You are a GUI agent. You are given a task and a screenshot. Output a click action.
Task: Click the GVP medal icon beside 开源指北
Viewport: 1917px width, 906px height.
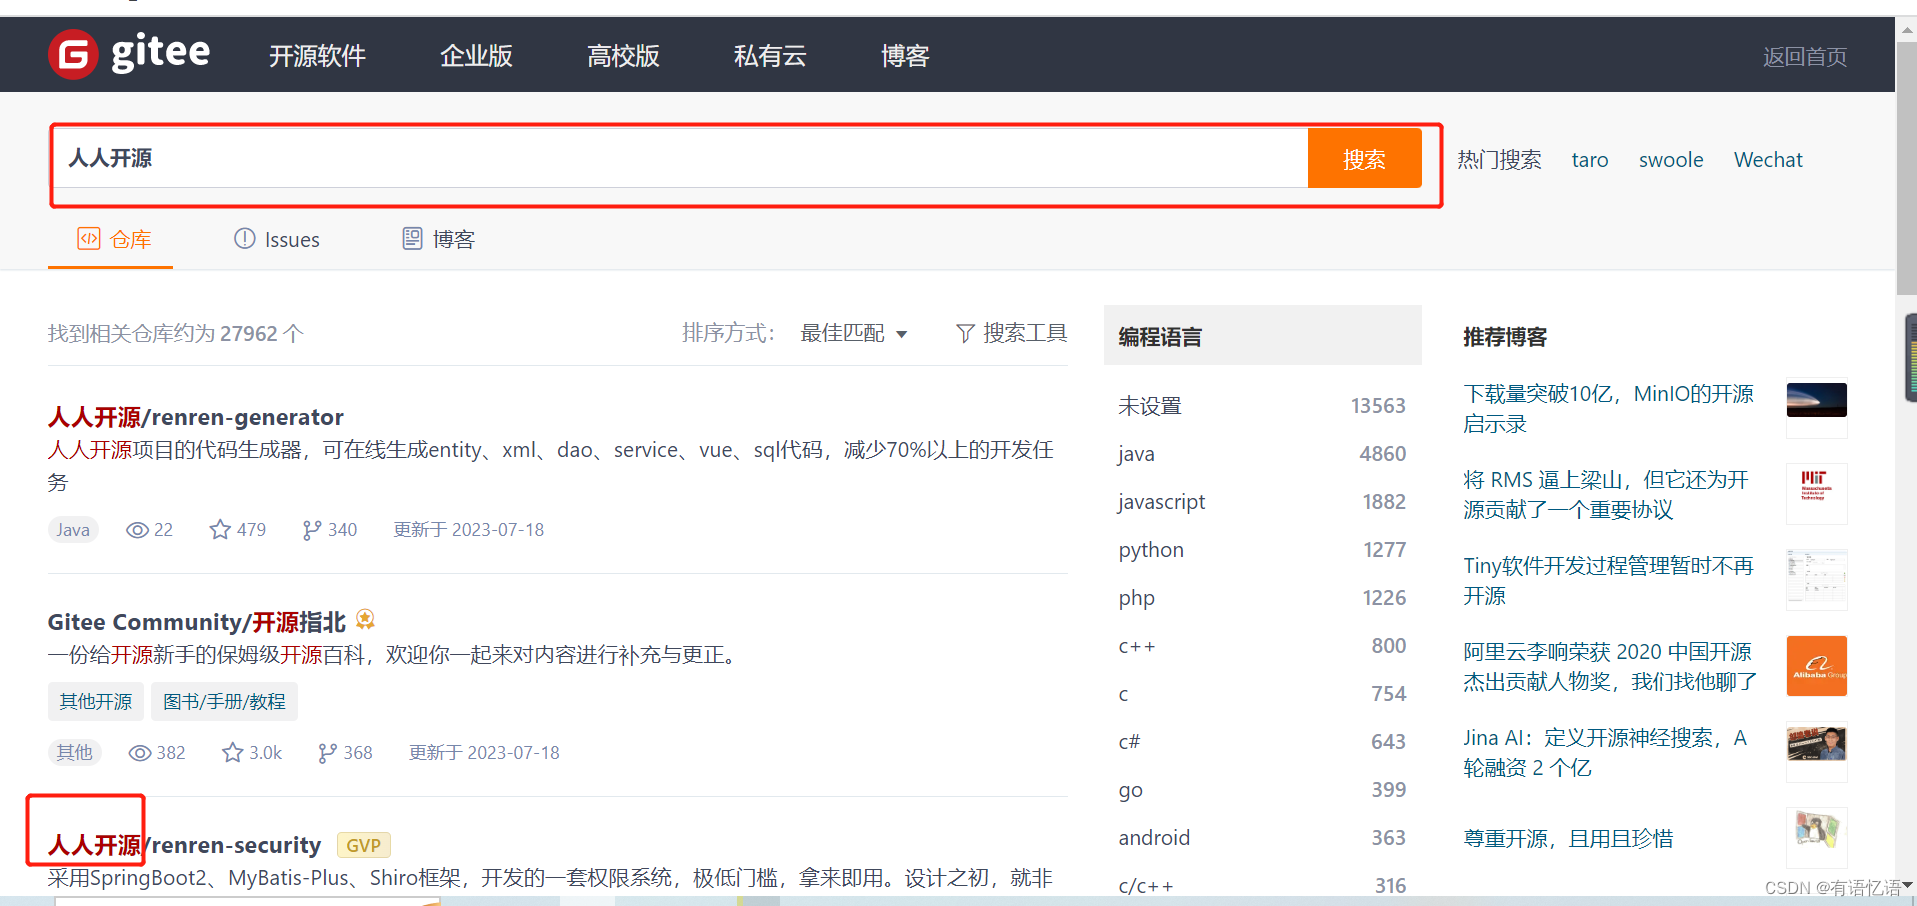[366, 620]
